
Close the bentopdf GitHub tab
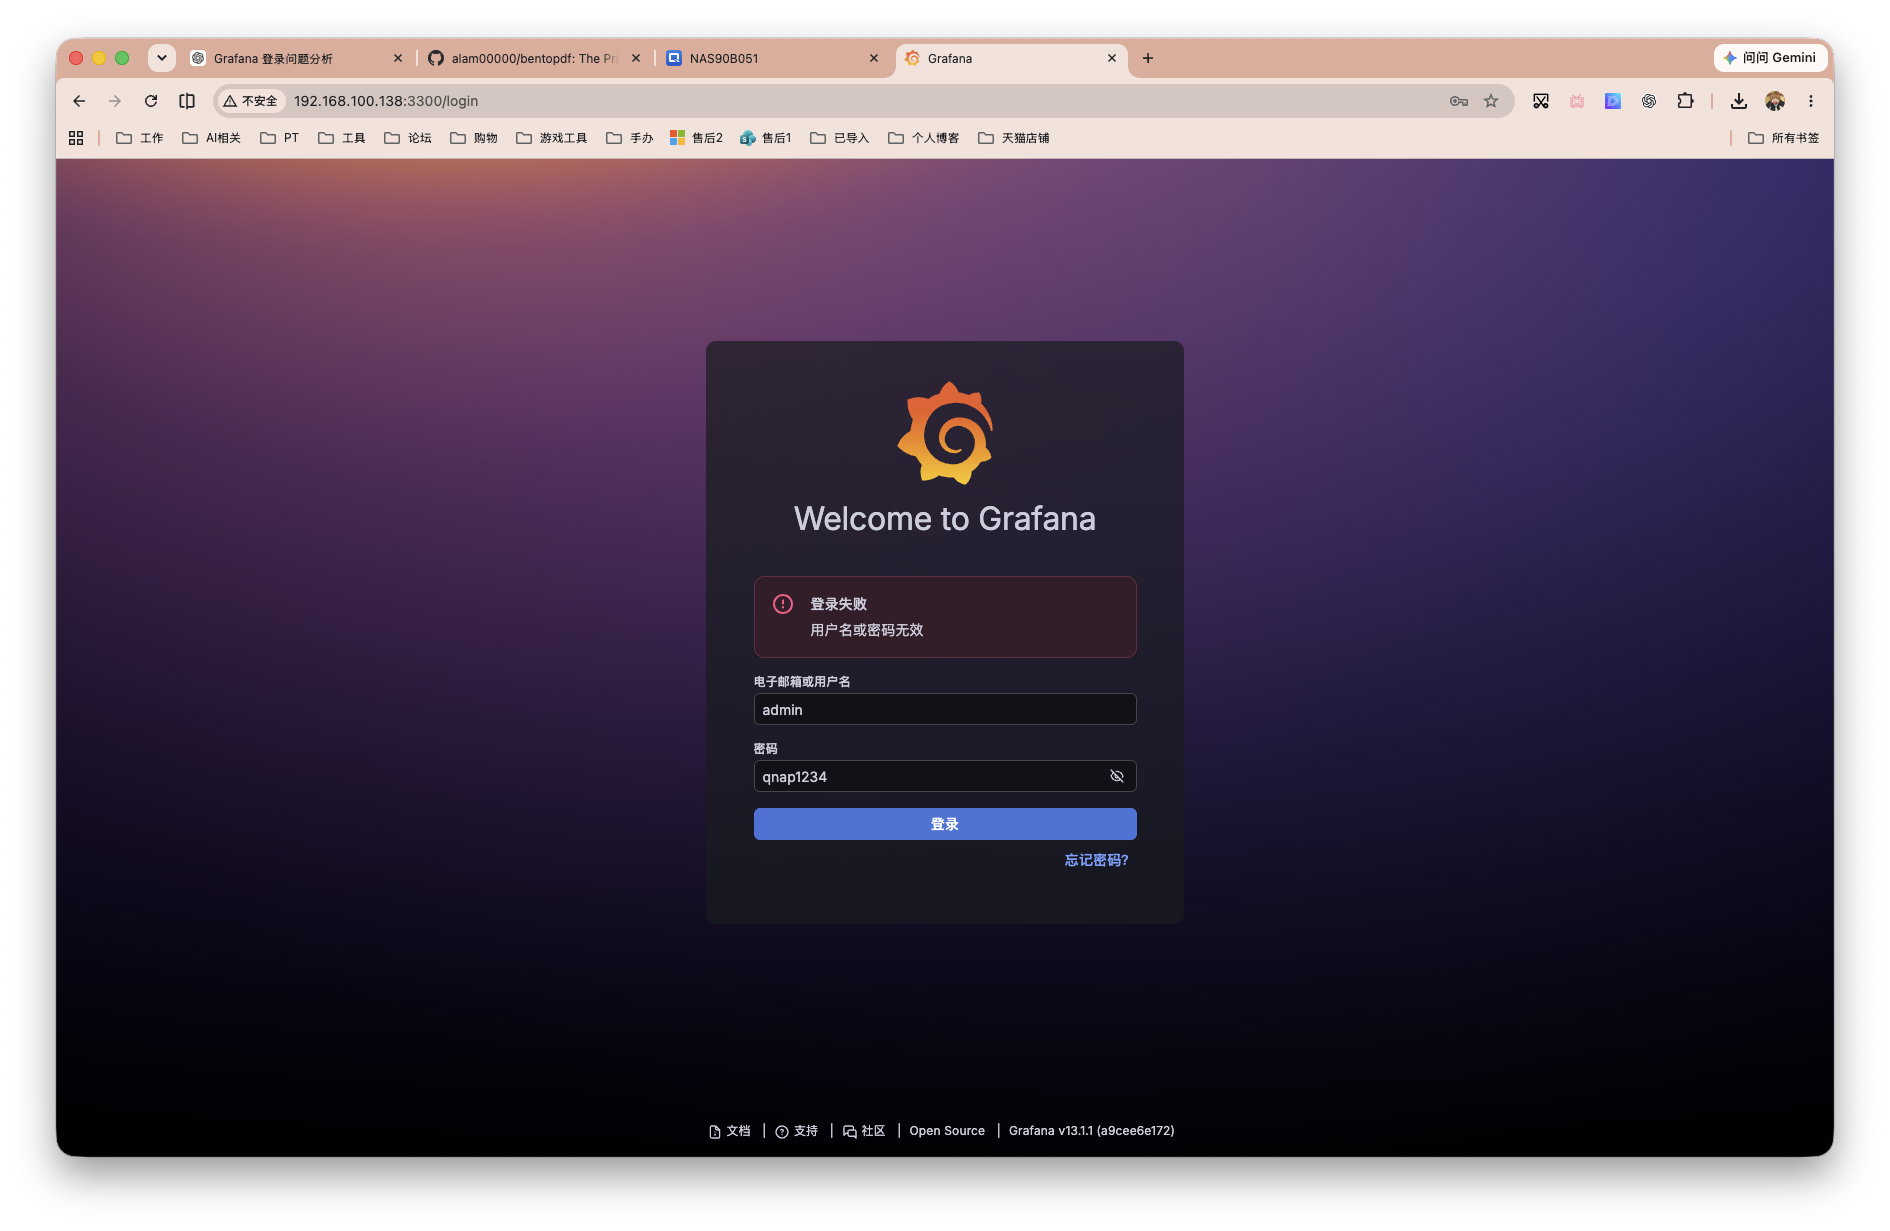coord(636,59)
